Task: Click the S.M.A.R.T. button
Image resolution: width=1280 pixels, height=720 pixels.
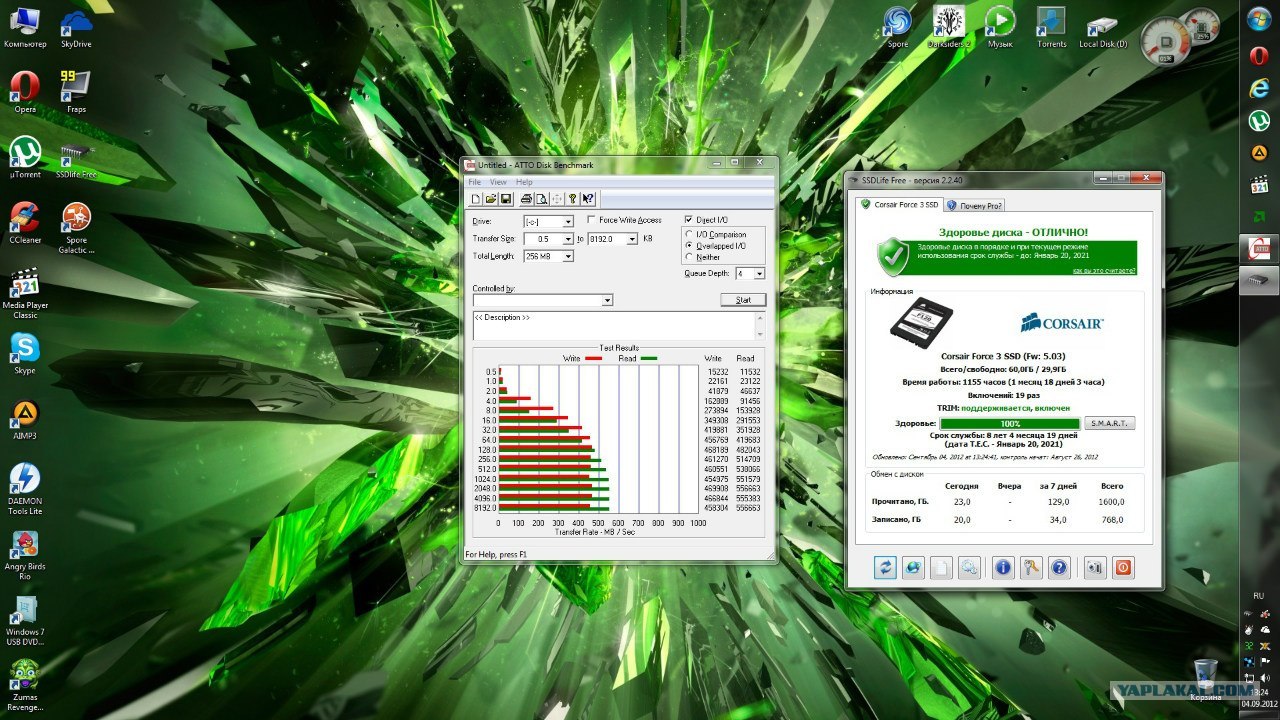Action: (1109, 424)
